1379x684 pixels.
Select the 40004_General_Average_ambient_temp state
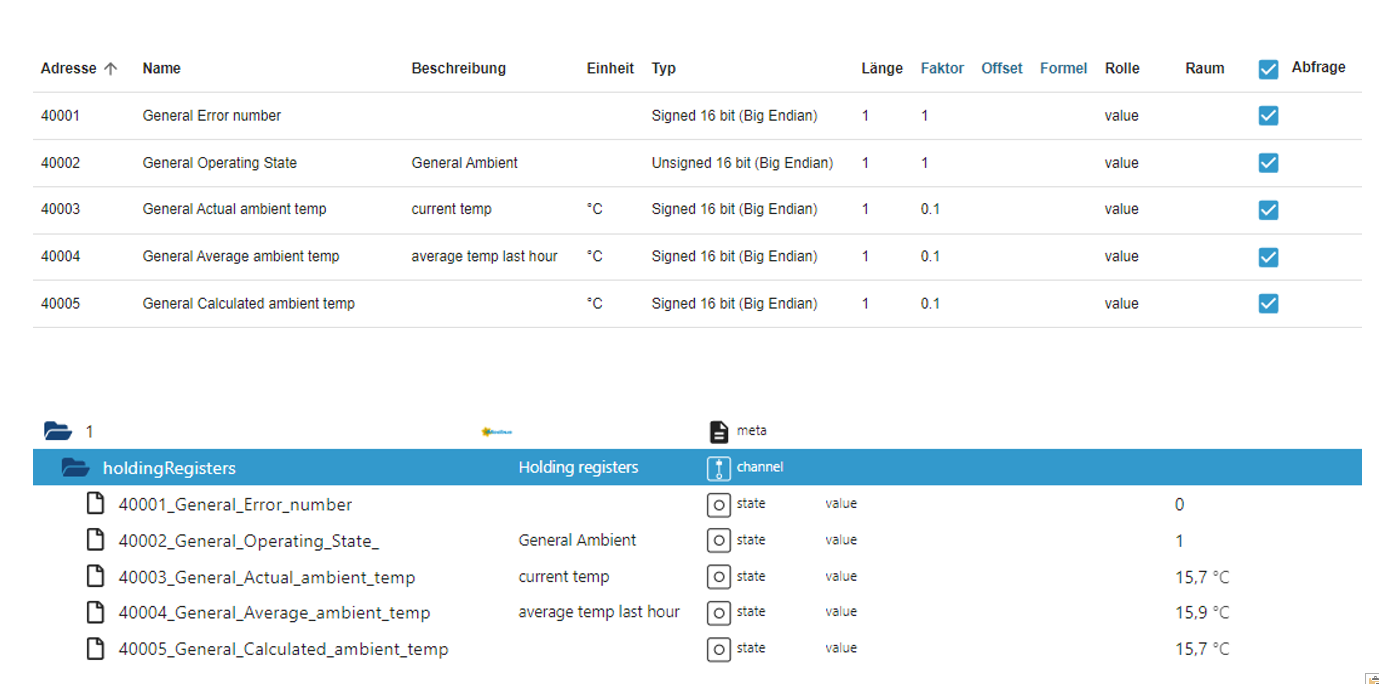click(274, 613)
